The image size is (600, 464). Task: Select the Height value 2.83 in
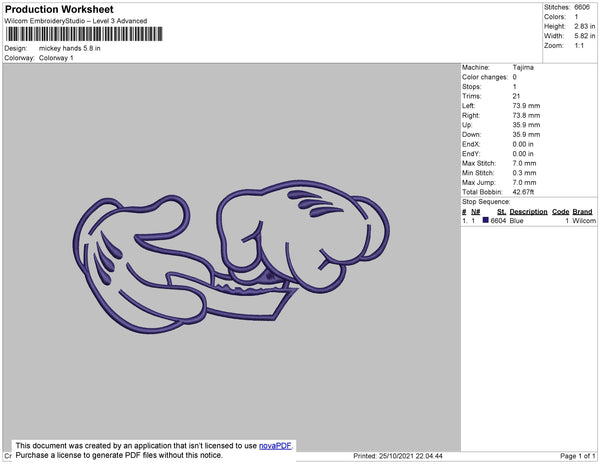click(x=584, y=26)
